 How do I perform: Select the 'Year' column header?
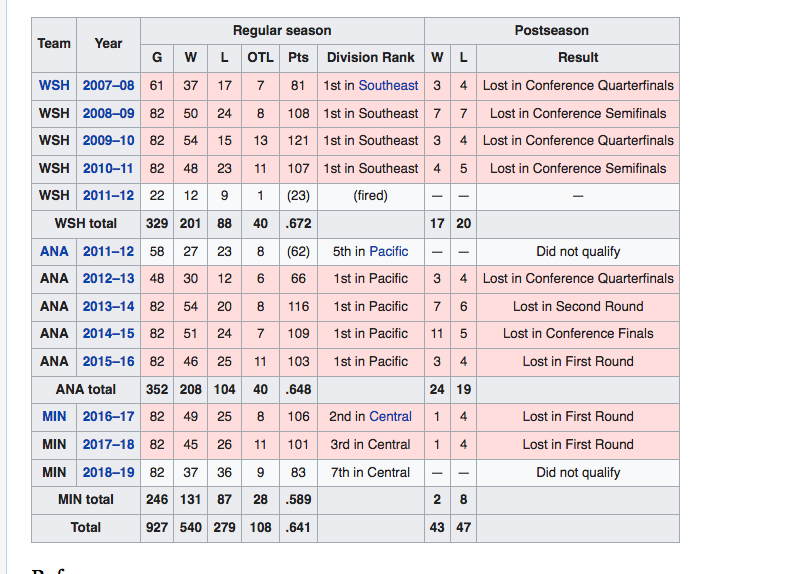click(108, 44)
